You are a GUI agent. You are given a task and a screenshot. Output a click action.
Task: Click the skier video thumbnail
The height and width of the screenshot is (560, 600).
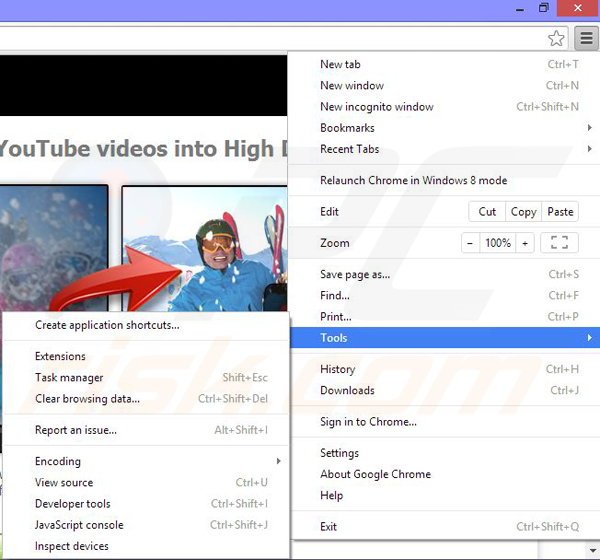pyautogui.click(x=204, y=250)
